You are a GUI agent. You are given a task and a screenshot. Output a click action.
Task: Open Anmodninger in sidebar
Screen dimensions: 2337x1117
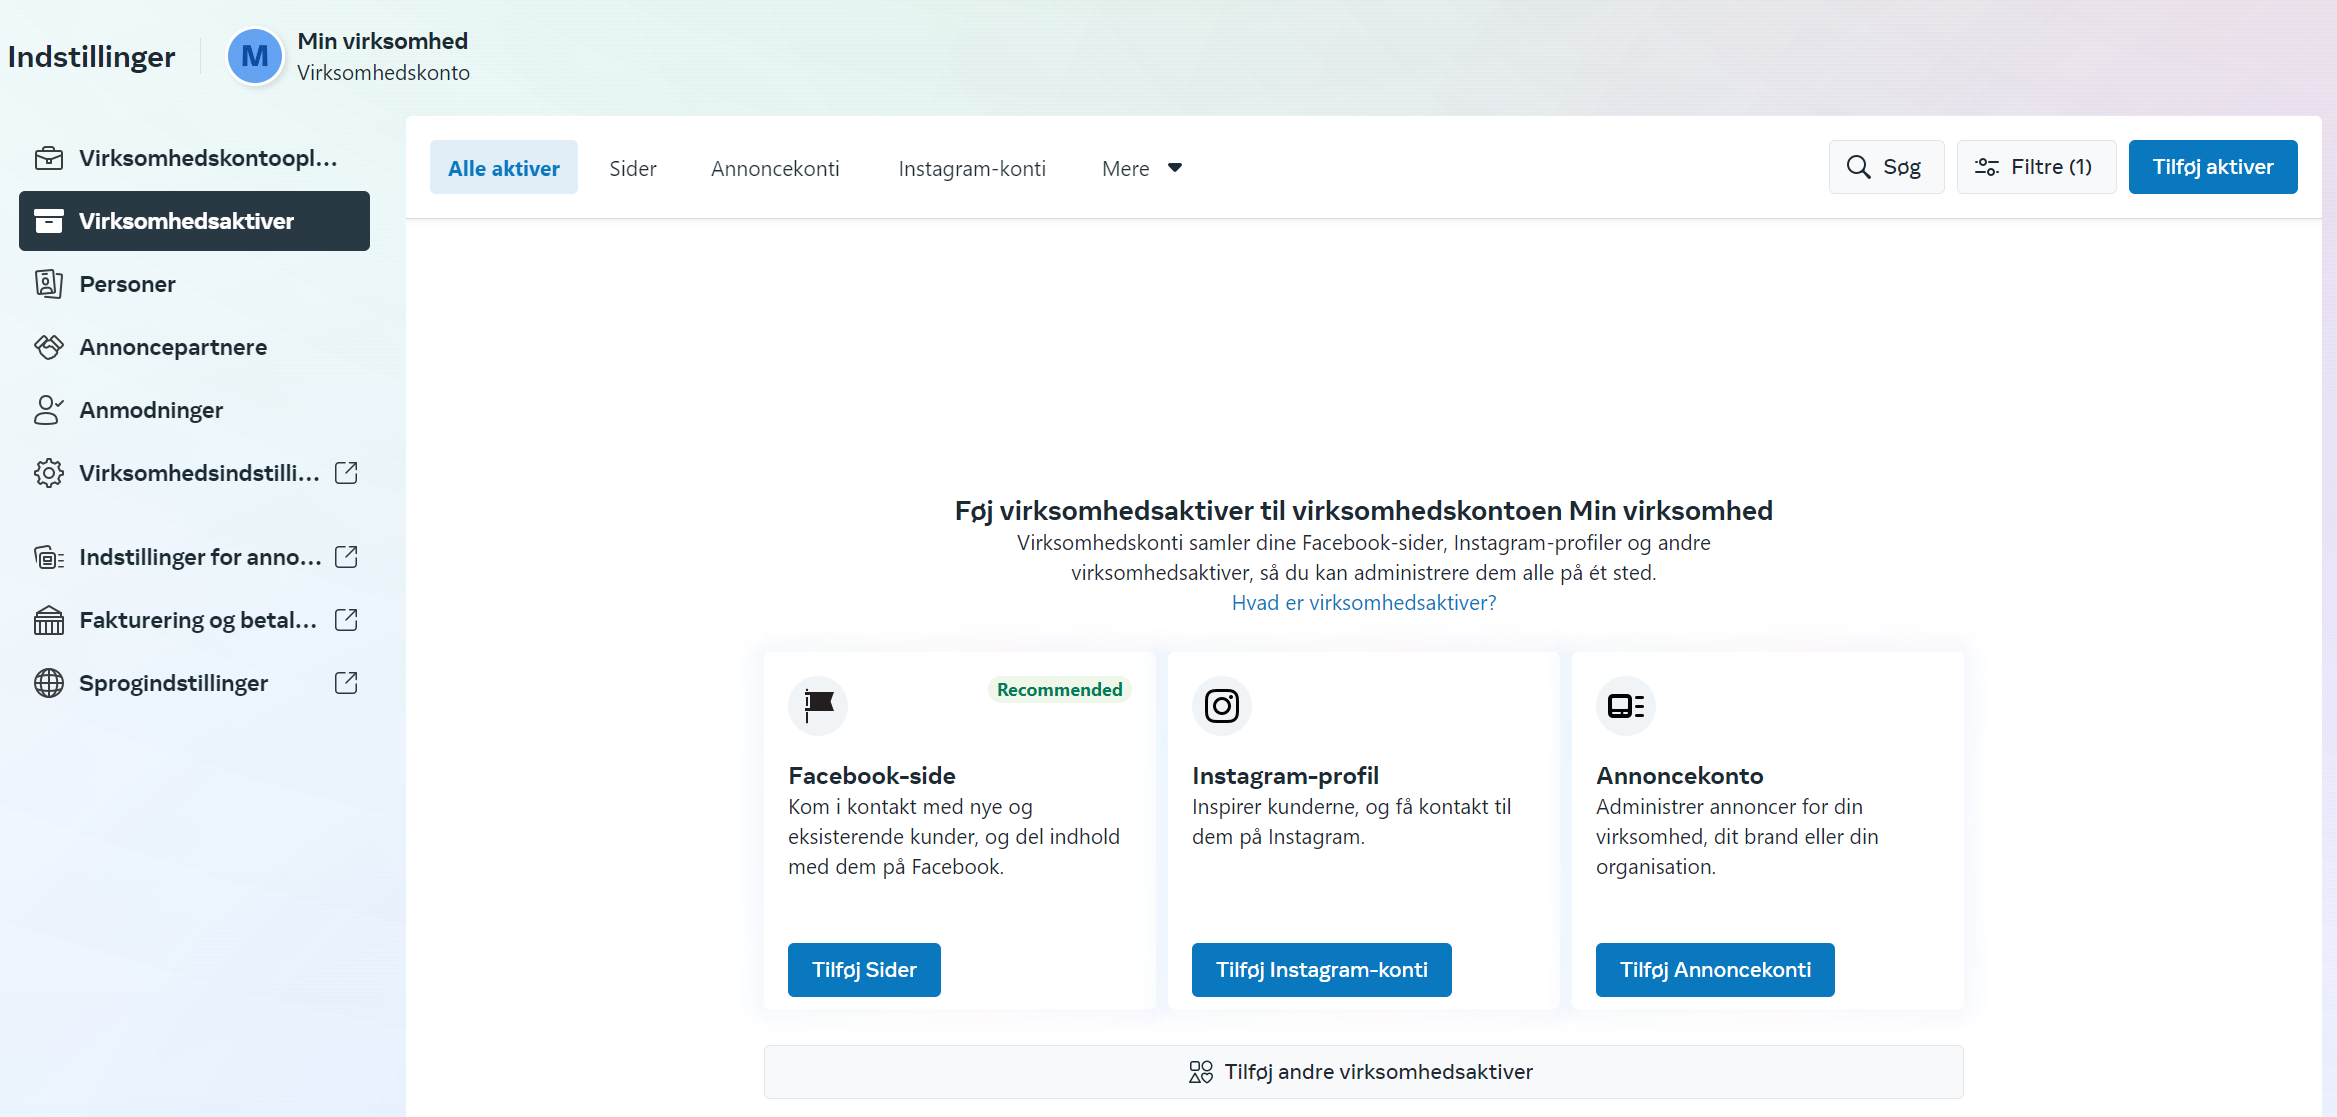tap(194, 410)
